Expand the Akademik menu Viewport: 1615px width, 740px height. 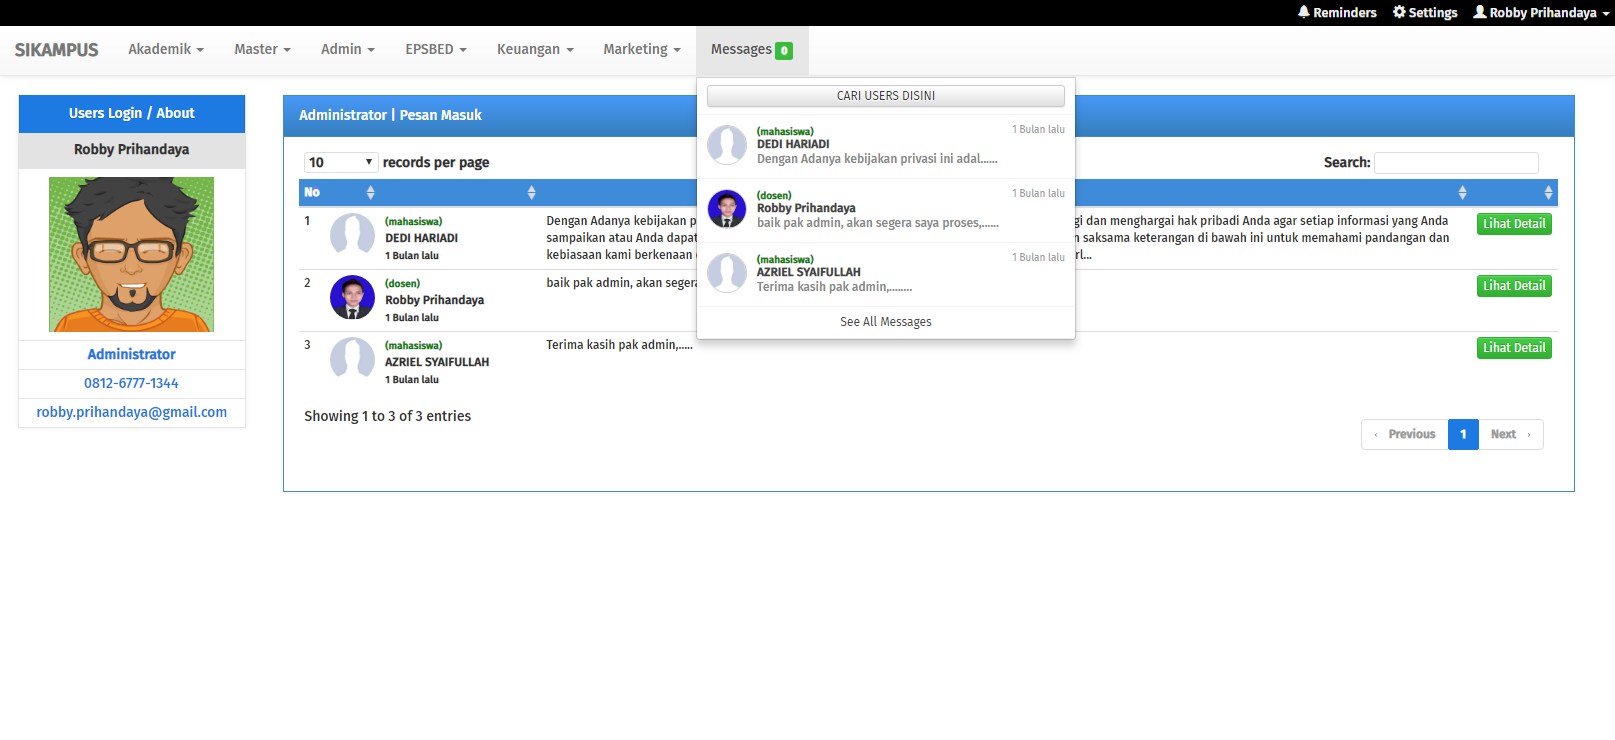165,49
